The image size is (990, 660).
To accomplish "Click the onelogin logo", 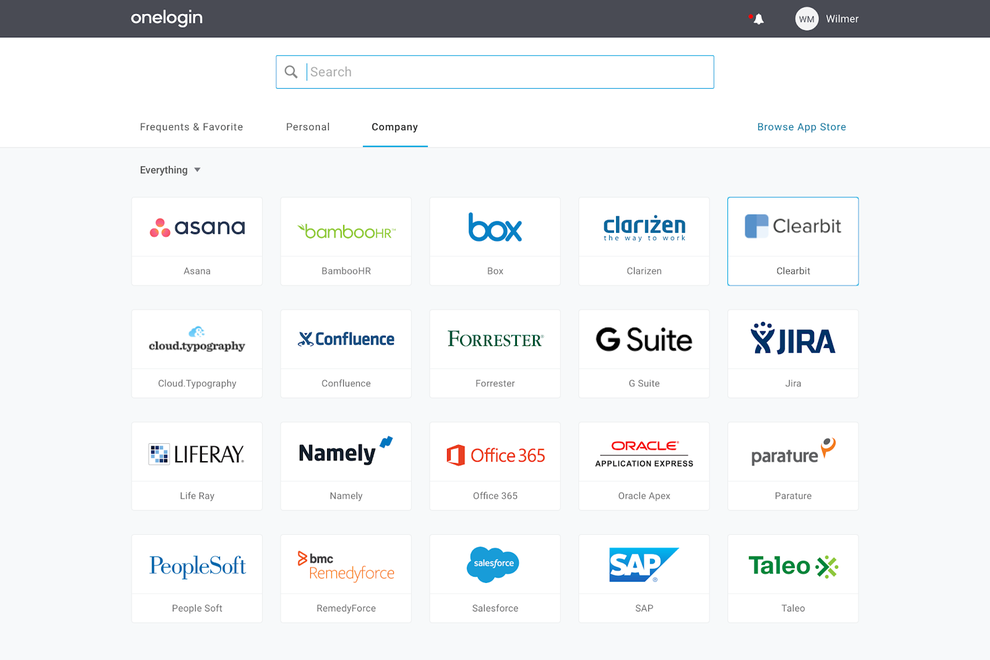I will (x=166, y=18).
